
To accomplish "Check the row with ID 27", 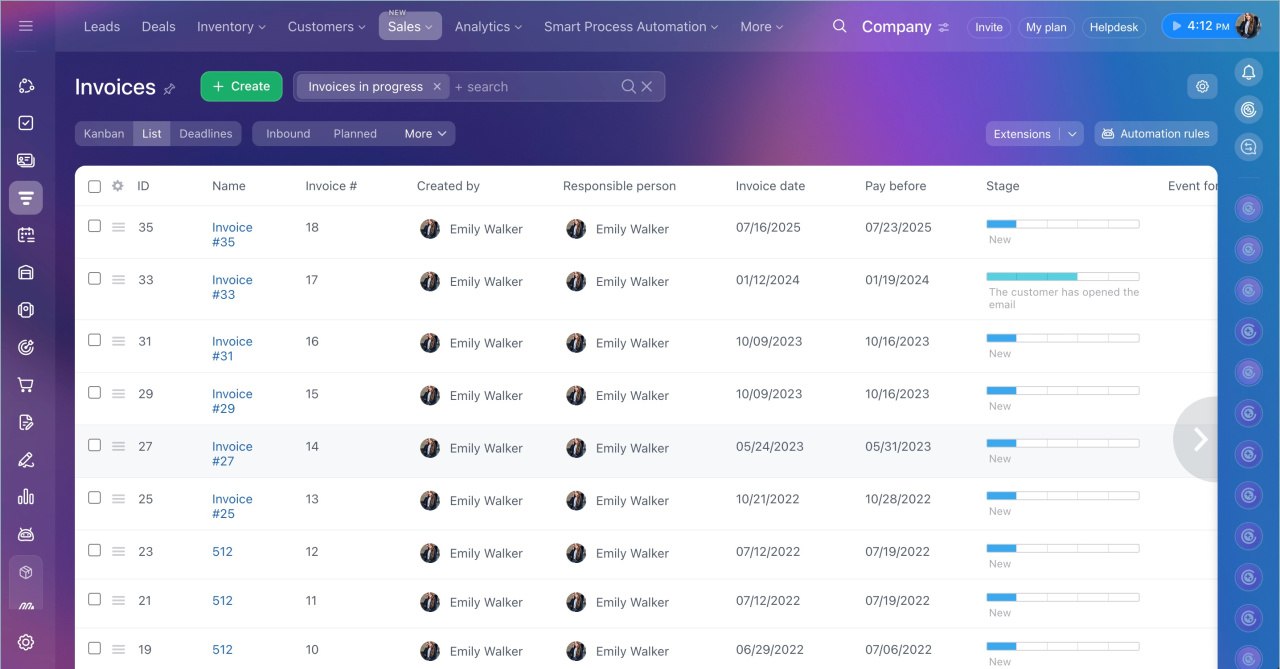I will [x=94, y=445].
